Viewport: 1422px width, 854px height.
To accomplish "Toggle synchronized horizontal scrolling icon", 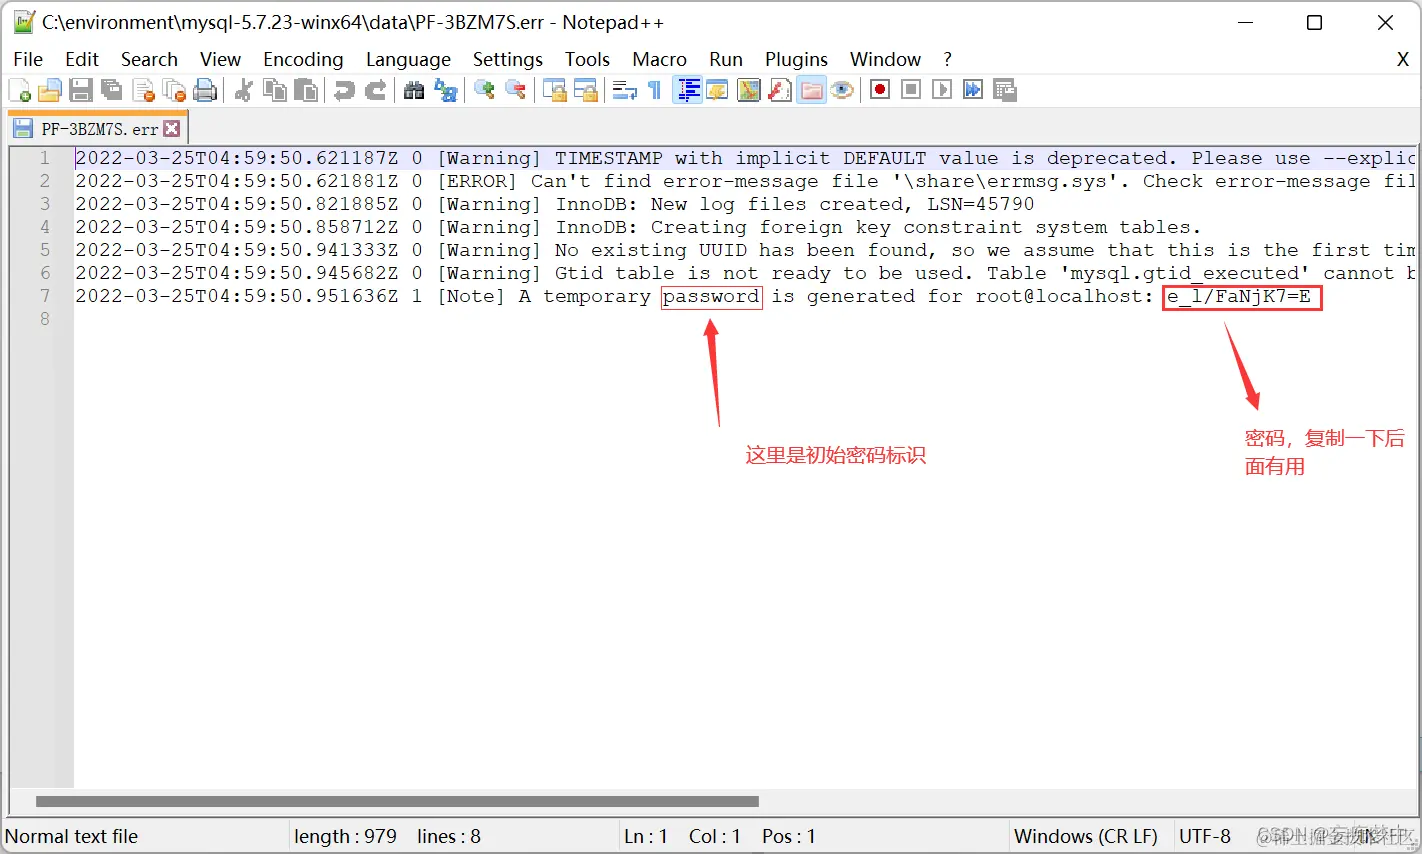I will (x=585, y=91).
